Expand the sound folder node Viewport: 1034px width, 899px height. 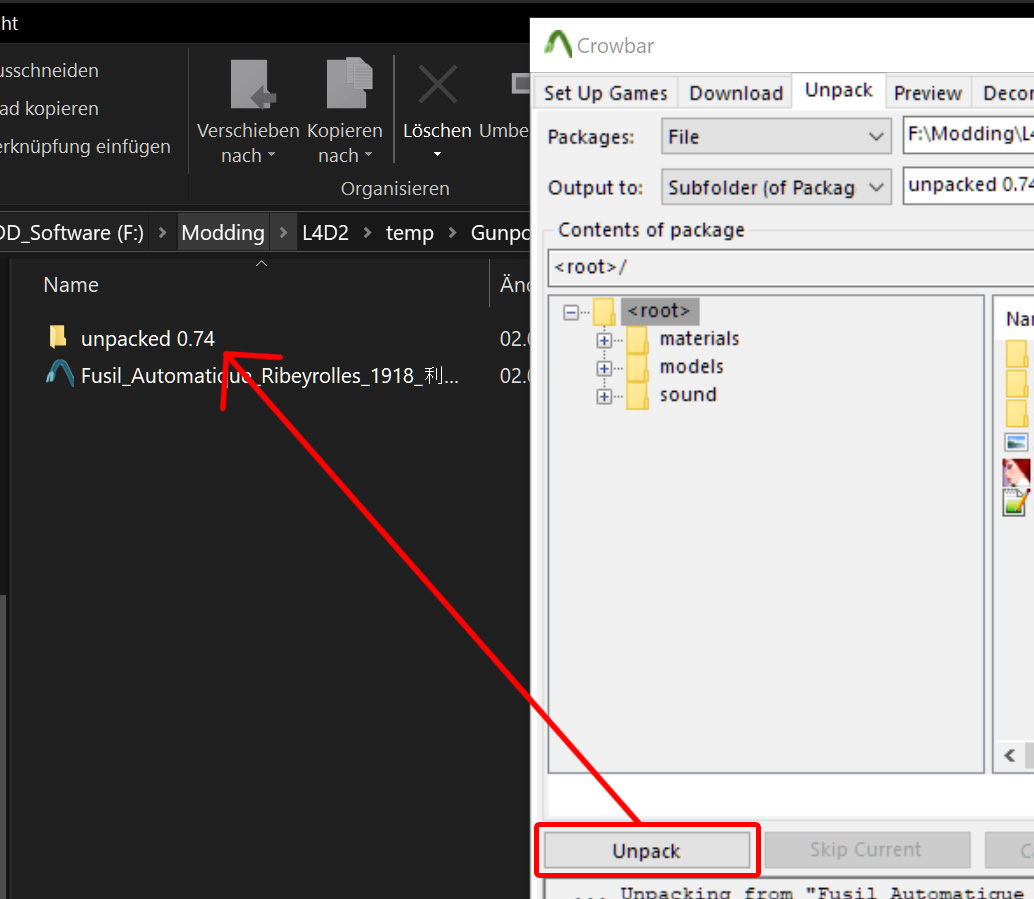point(604,396)
